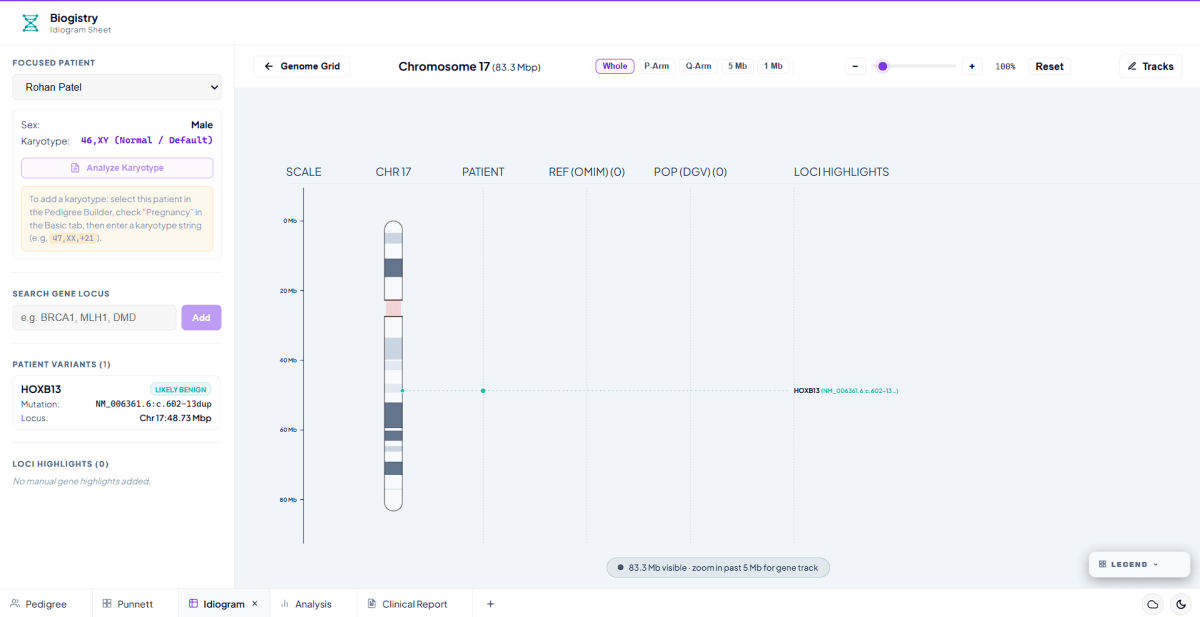Click the 83.3 Mb visible status pill
Image resolution: width=1200 pixels, height=617 pixels.
pos(718,567)
